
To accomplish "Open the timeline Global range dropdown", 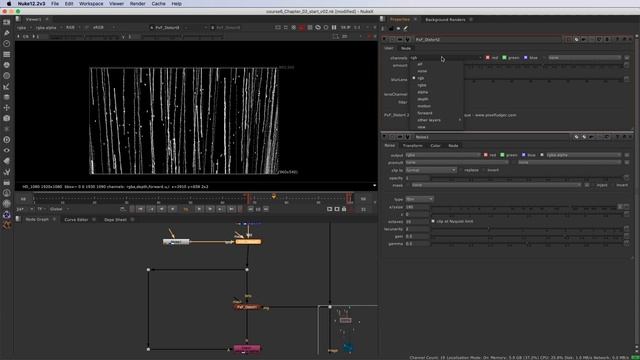I will pyautogui.click(x=59, y=209).
